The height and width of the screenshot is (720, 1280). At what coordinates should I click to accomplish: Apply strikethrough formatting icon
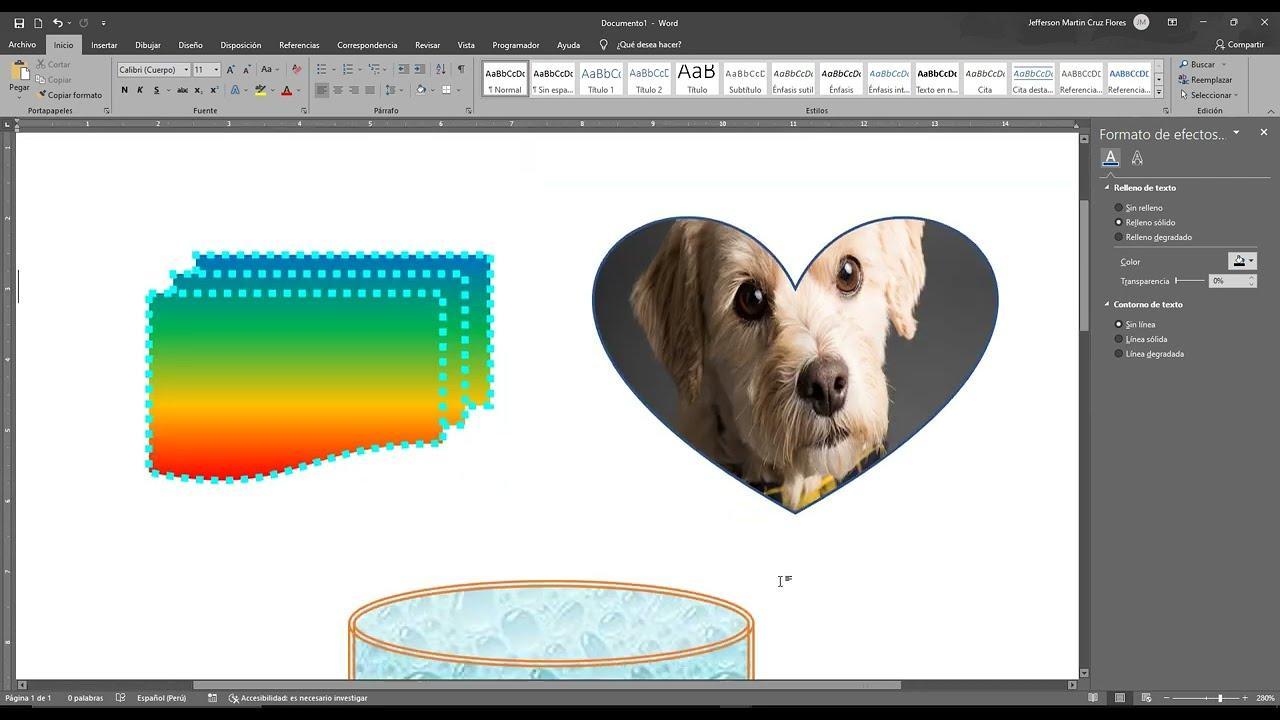click(182, 90)
